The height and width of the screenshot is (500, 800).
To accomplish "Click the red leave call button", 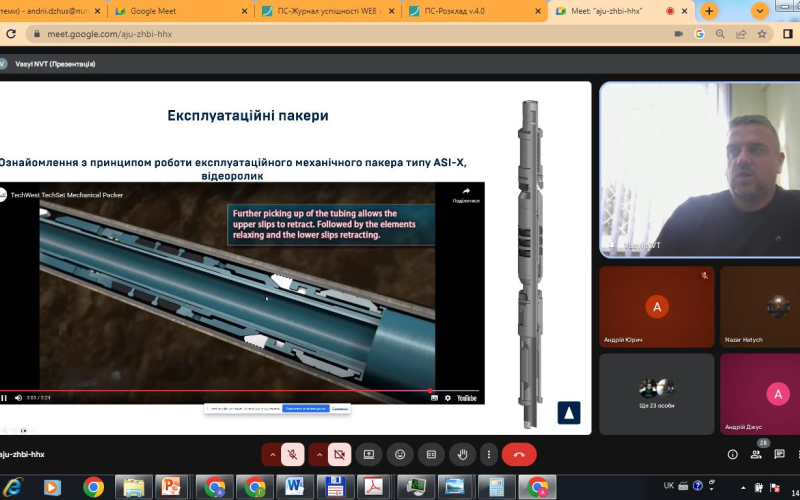I will [x=519, y=454].
